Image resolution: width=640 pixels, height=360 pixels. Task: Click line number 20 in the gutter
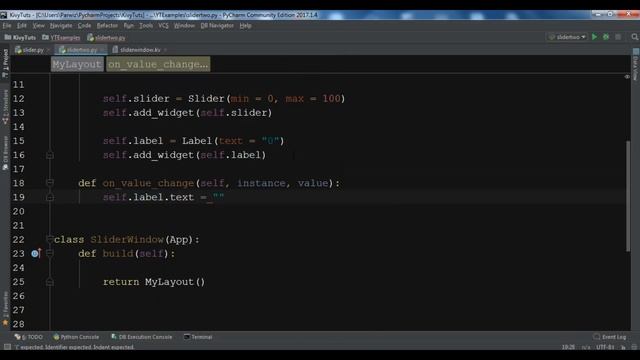[x=18, y=211]
